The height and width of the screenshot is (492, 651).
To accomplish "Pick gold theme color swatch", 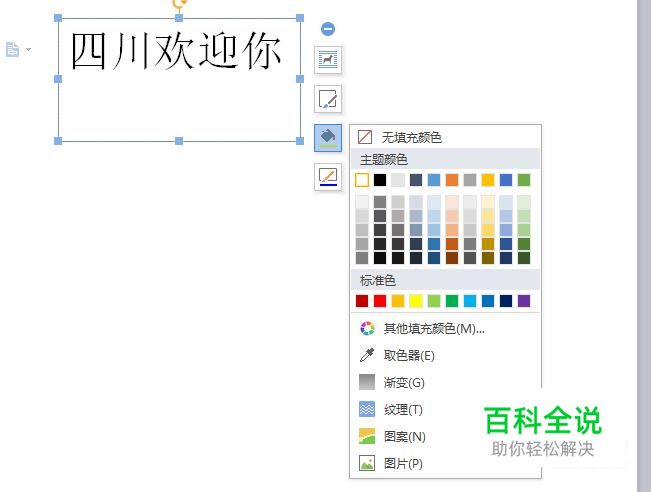I will point(488,180).
